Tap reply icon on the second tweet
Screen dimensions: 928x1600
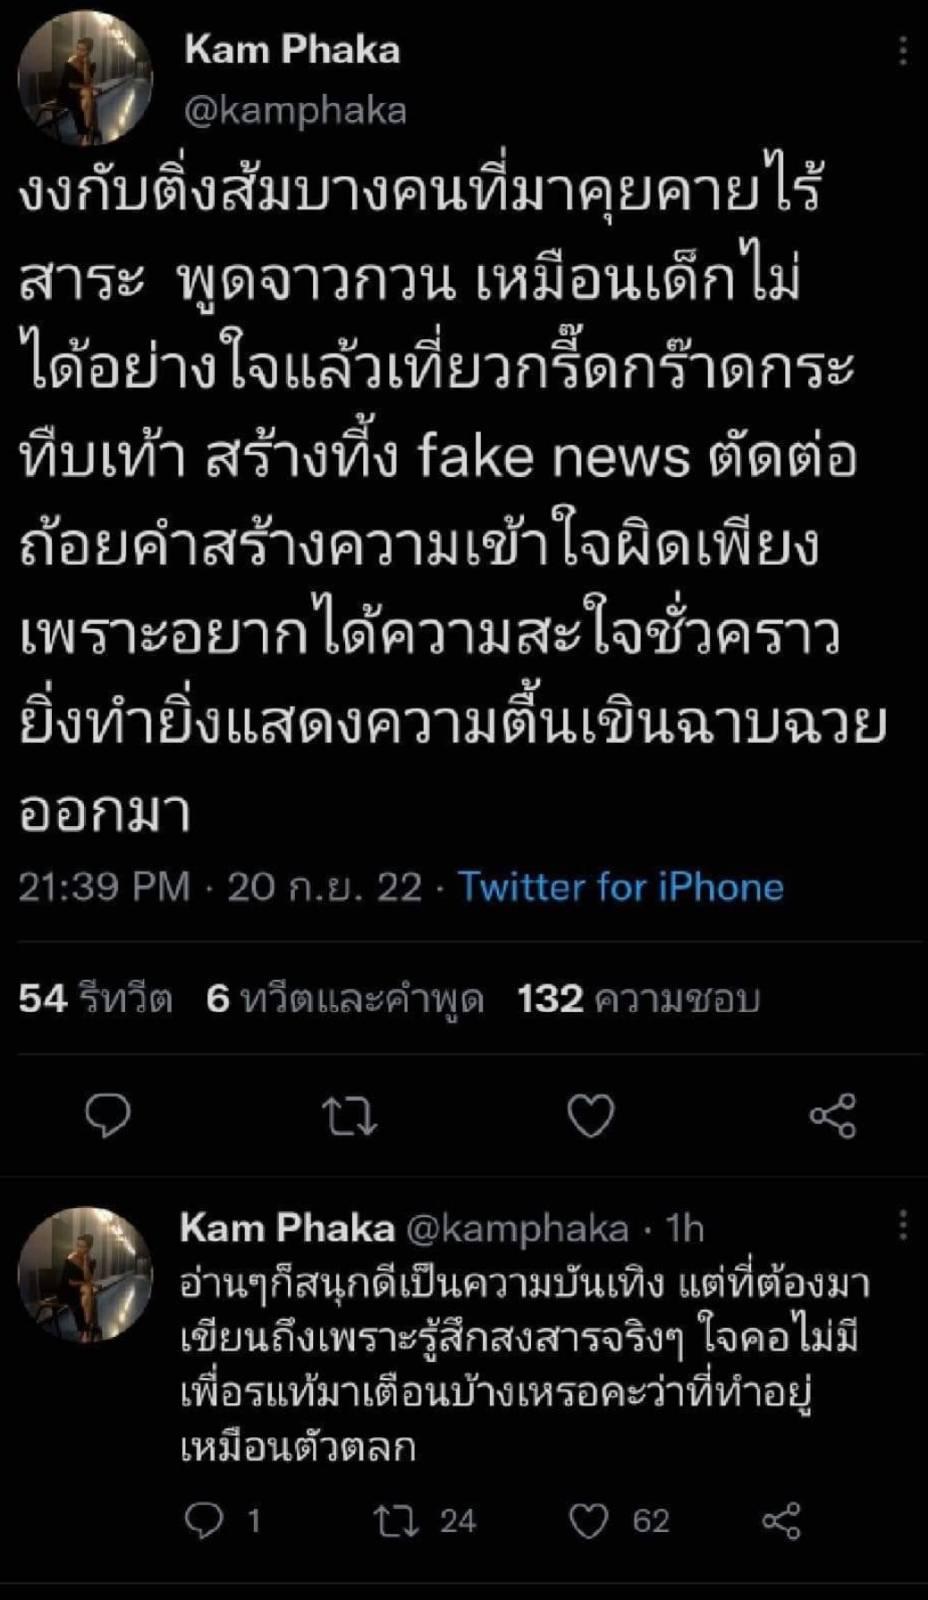[x=204, y=1521]
